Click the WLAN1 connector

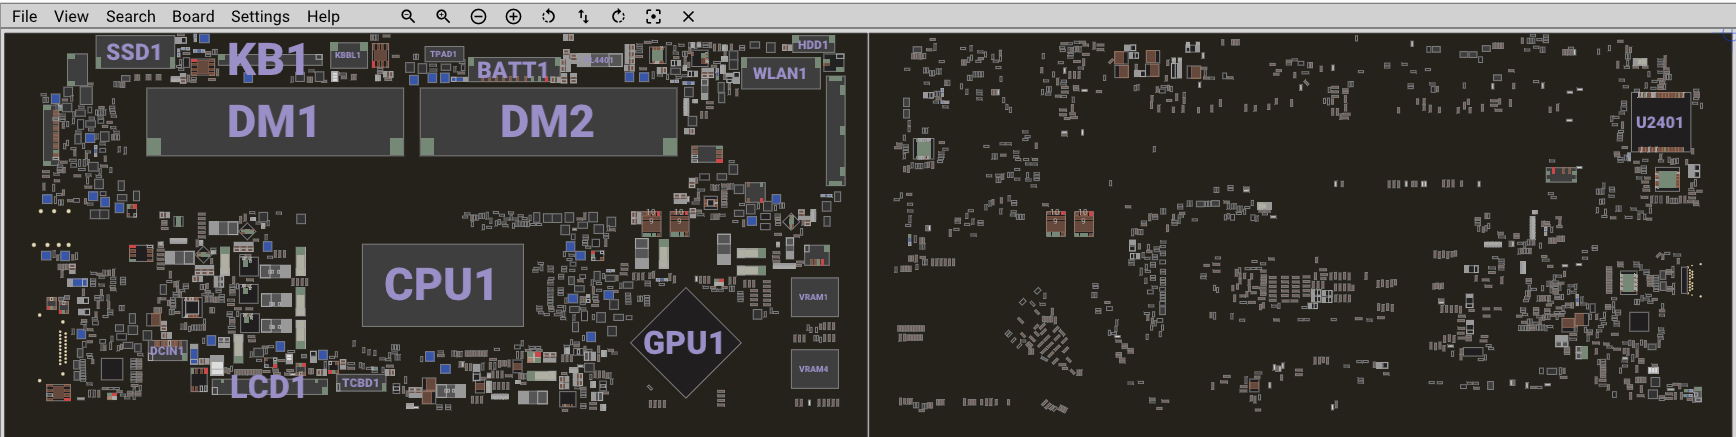[780, 73]
